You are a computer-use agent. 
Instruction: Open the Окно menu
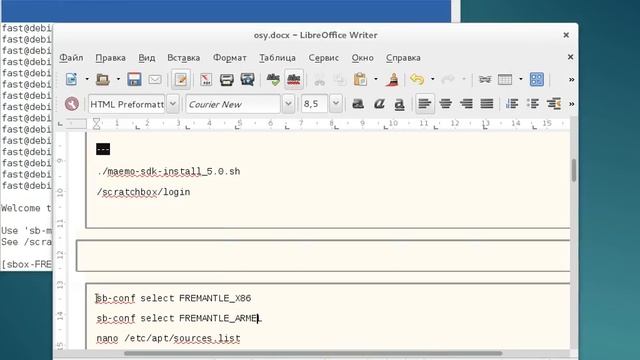[x=362, y=58]
